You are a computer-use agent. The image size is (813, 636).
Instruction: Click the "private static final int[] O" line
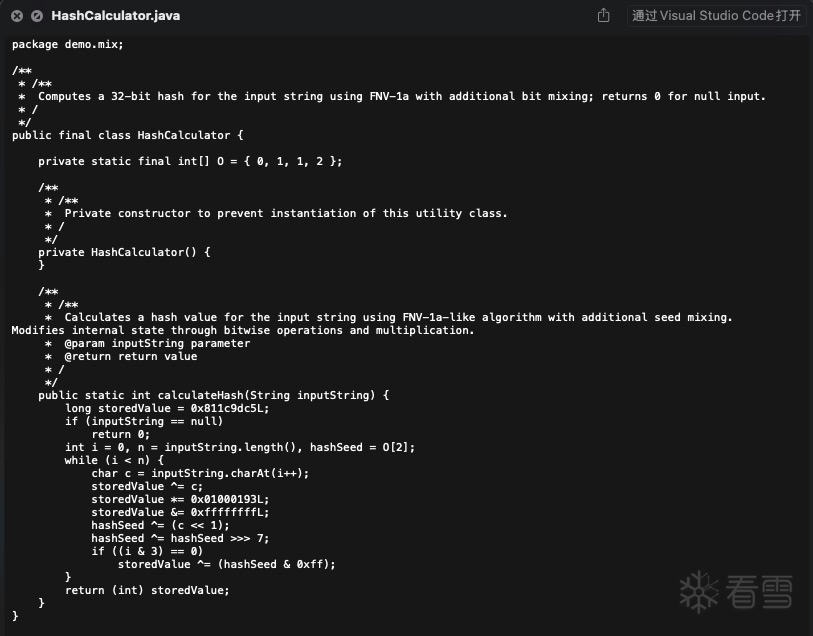click(190, 161)
